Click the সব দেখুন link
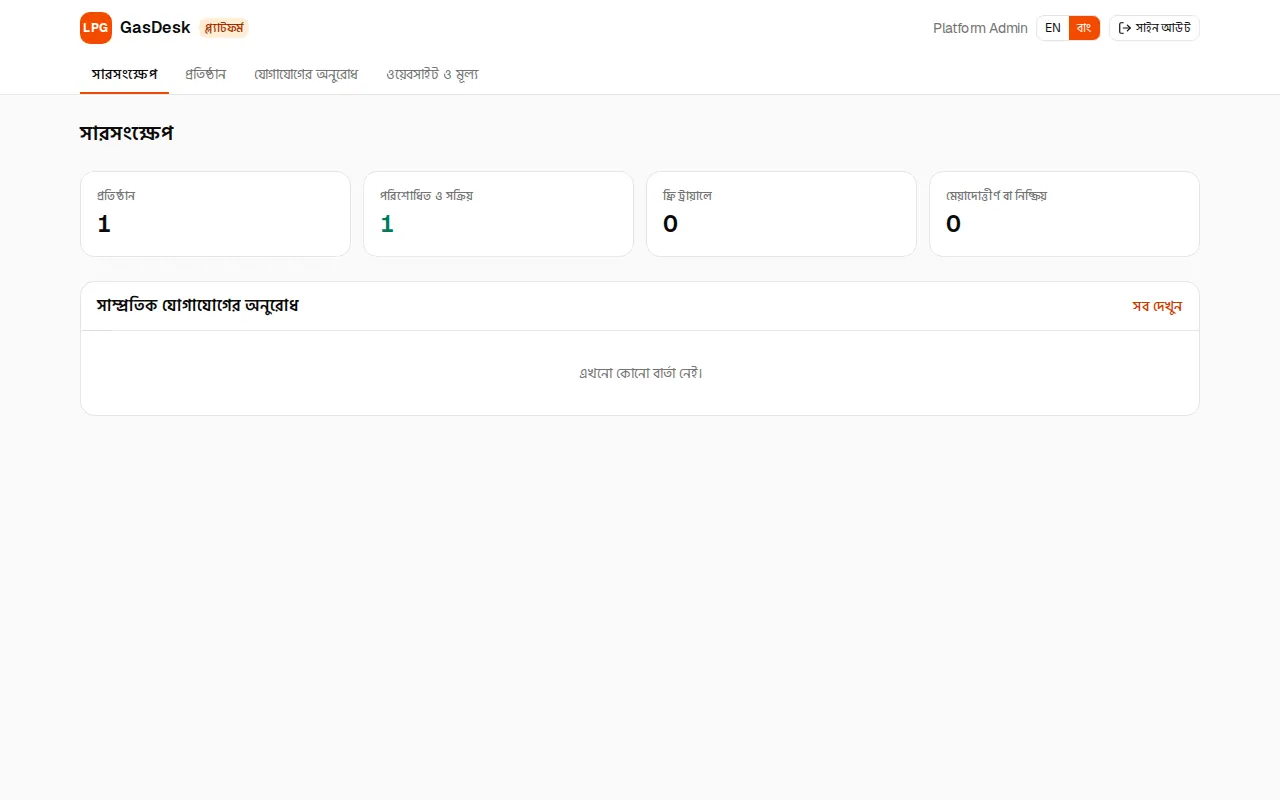This screenshot has height=800, width=1280. [x=1157, y=306]
